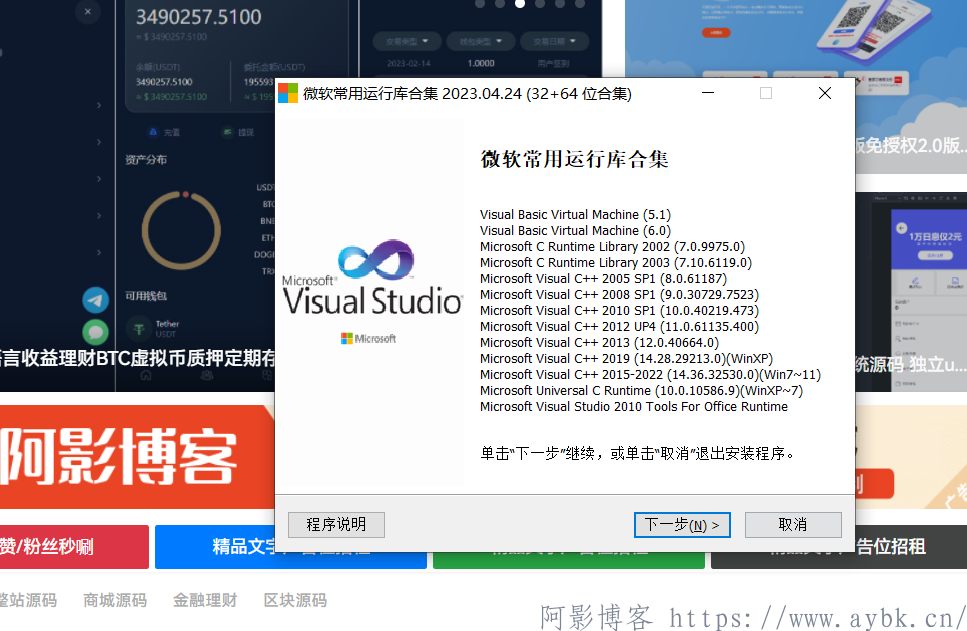Click the green chat bubble icon
The height and width of the screenshot is (631, 967).
[96, 332]
